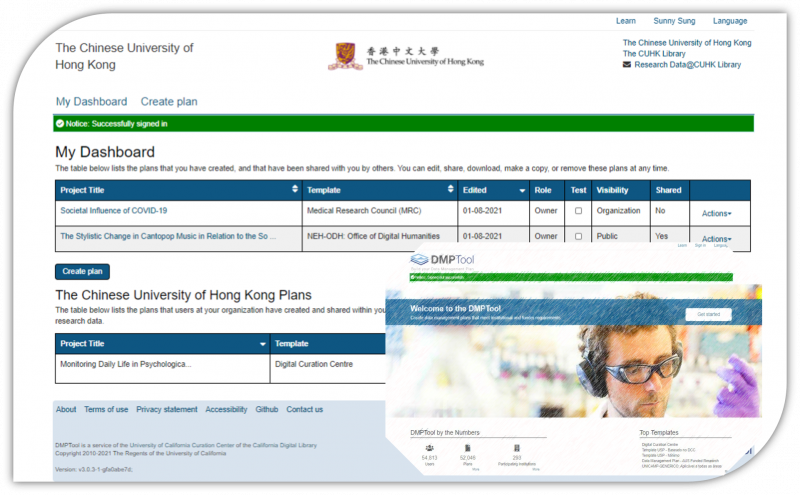Screen dimensions: 800x495
Task: Click the Test column header
Action: pos(578,190)
